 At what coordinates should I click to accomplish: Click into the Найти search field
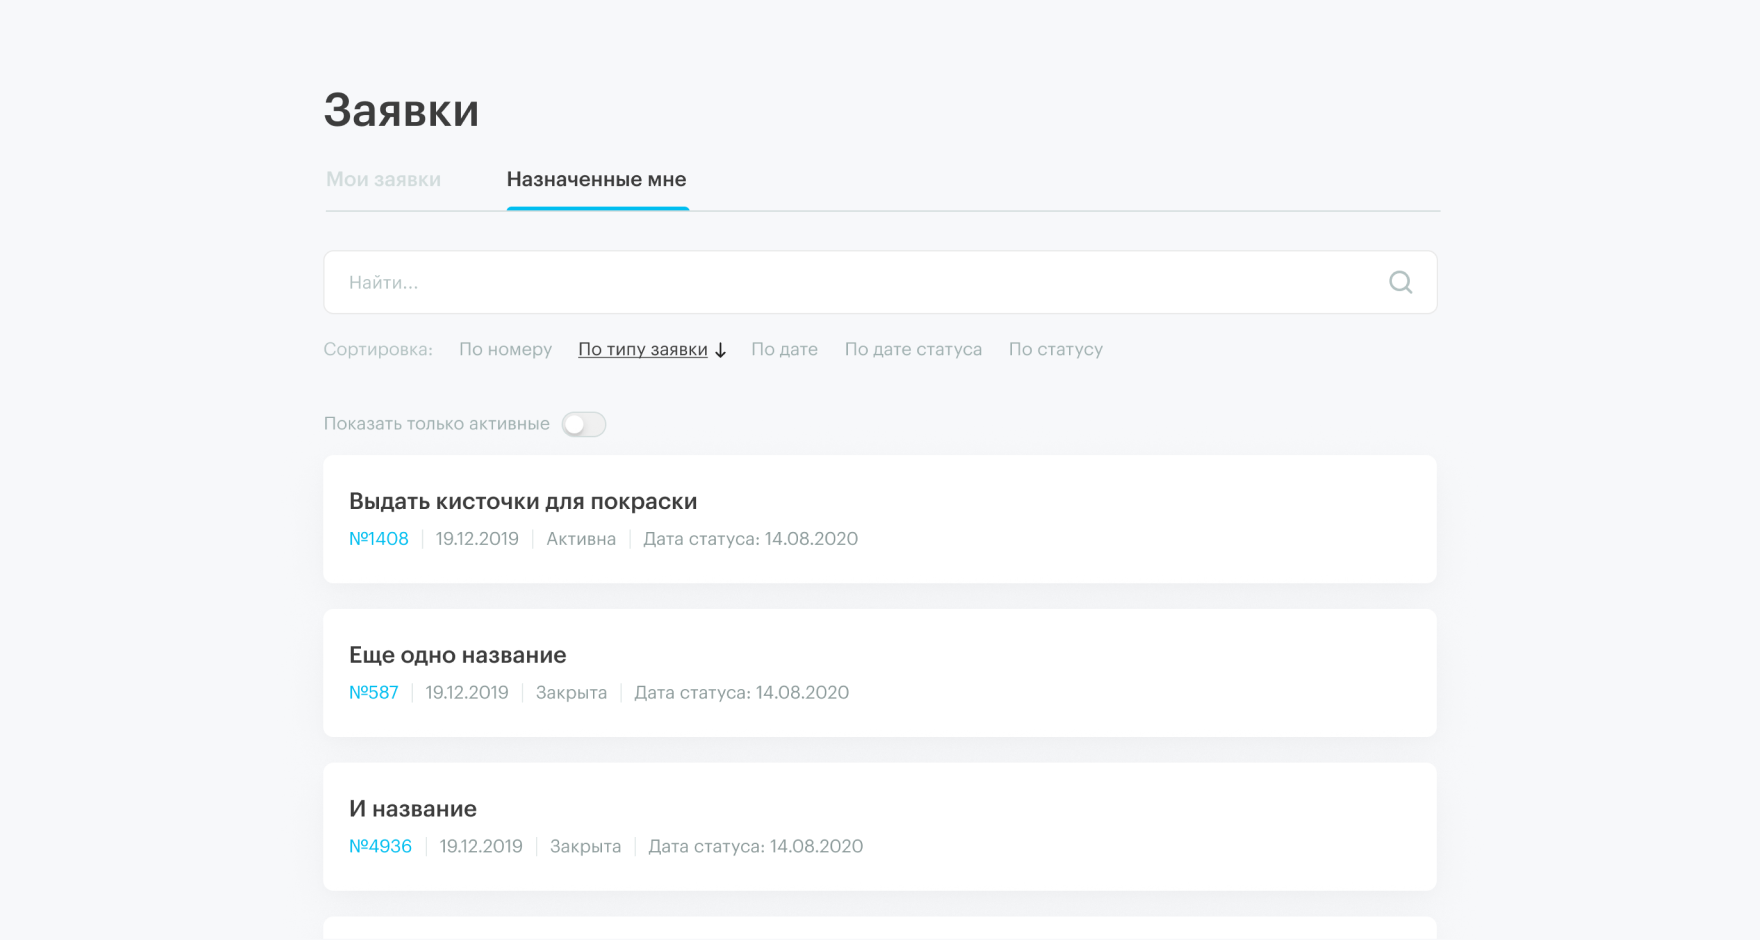[850, 283]
